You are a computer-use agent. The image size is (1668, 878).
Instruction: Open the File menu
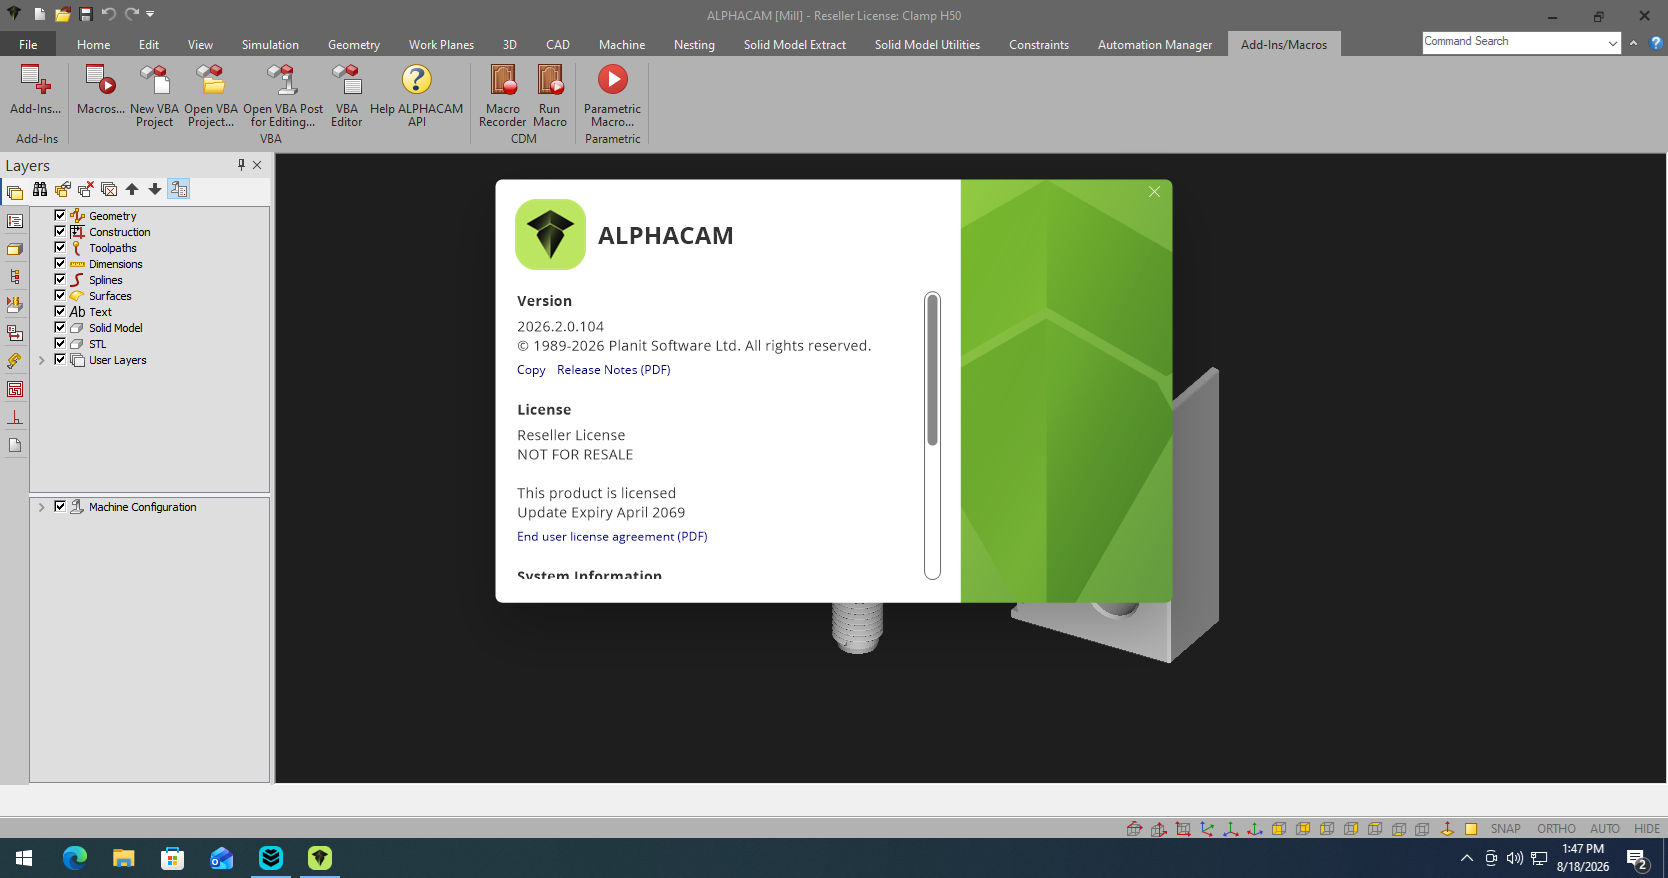tap(28, 44)
